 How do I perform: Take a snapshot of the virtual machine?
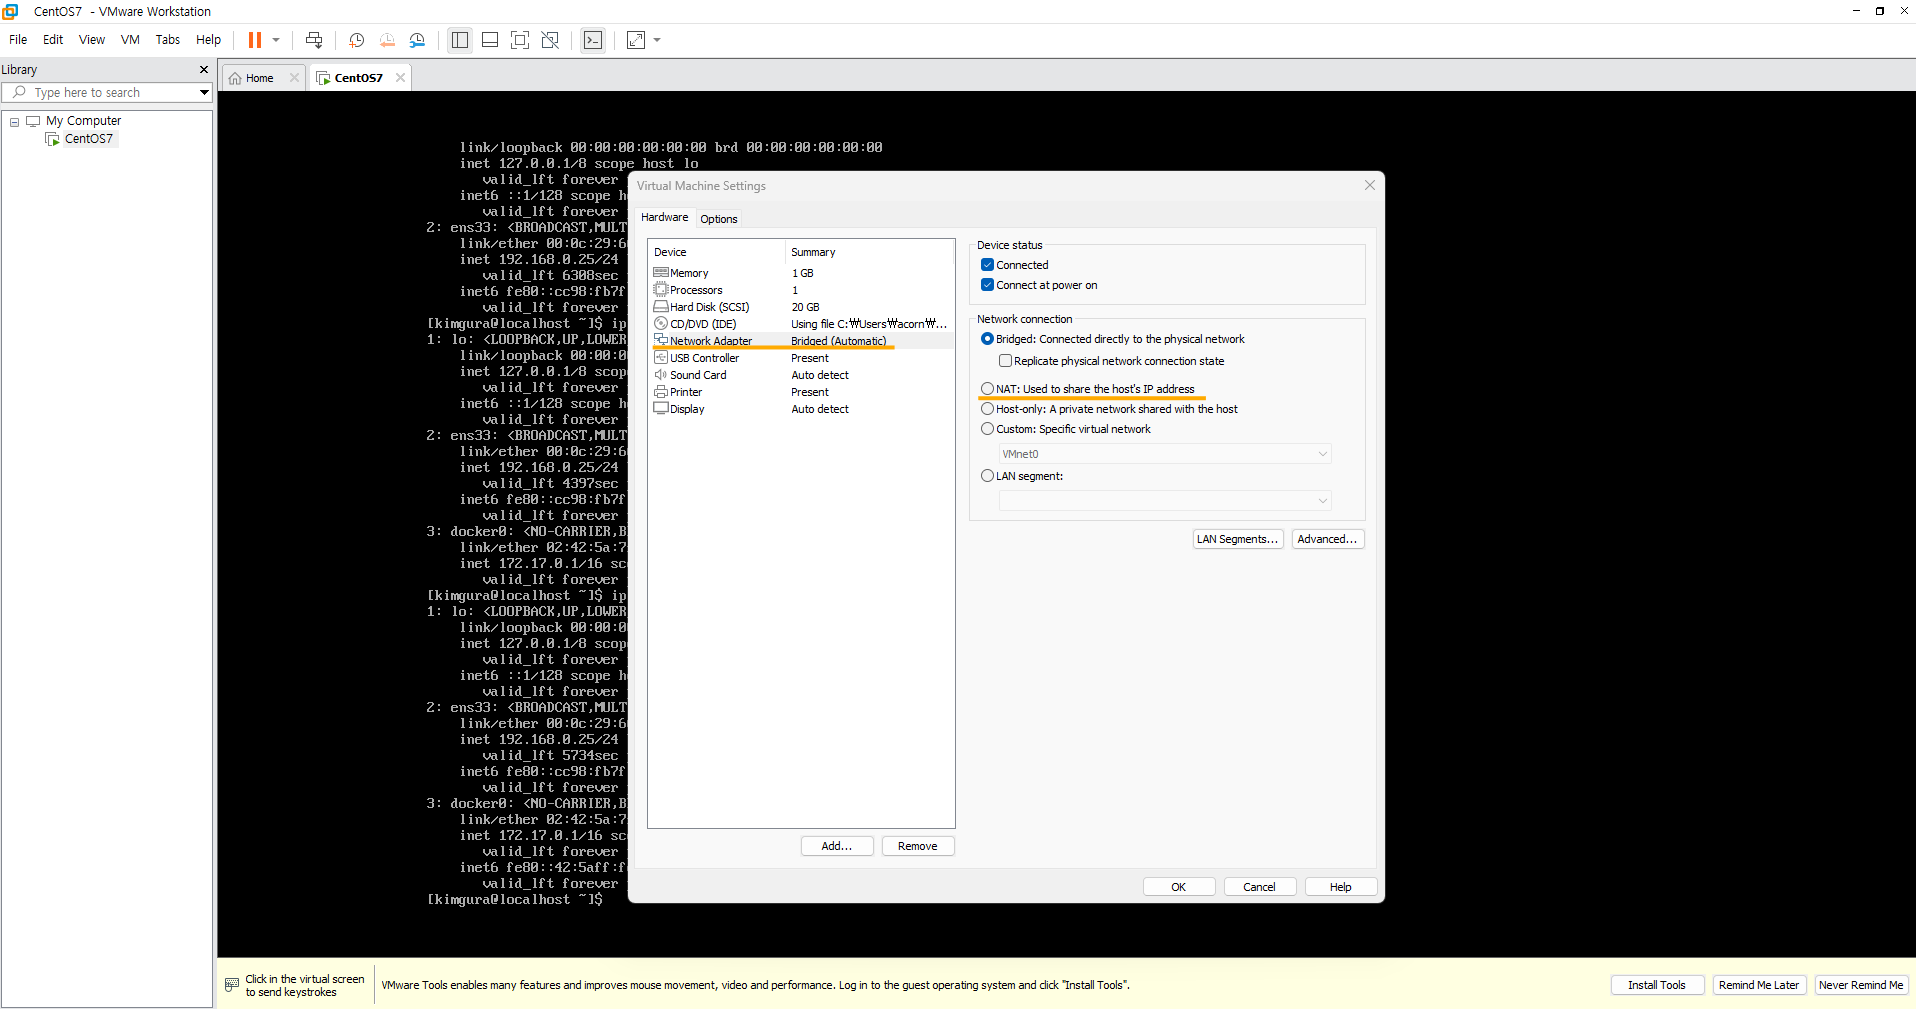[356, 40]
